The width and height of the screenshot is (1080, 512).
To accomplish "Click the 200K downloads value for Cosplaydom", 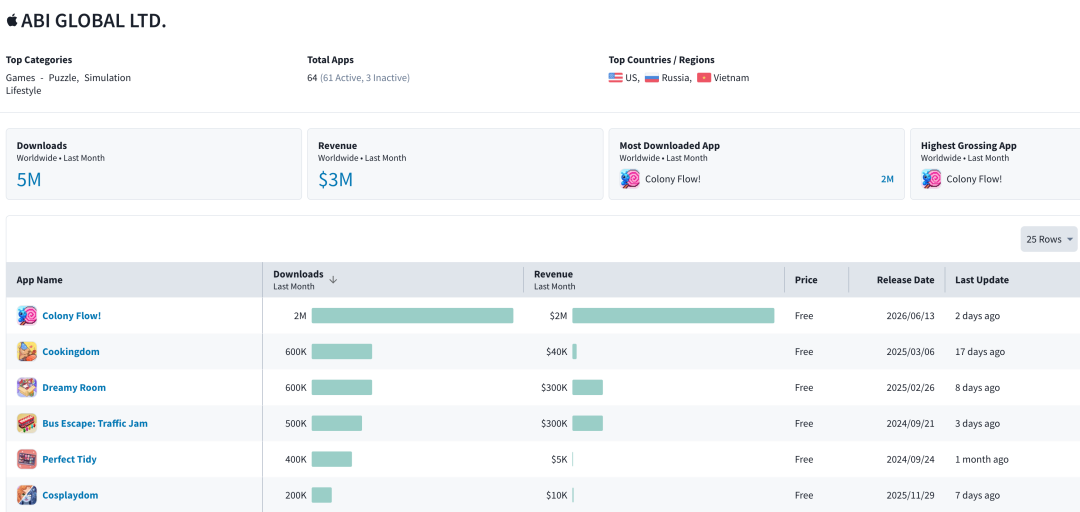I will click(295, 495).
